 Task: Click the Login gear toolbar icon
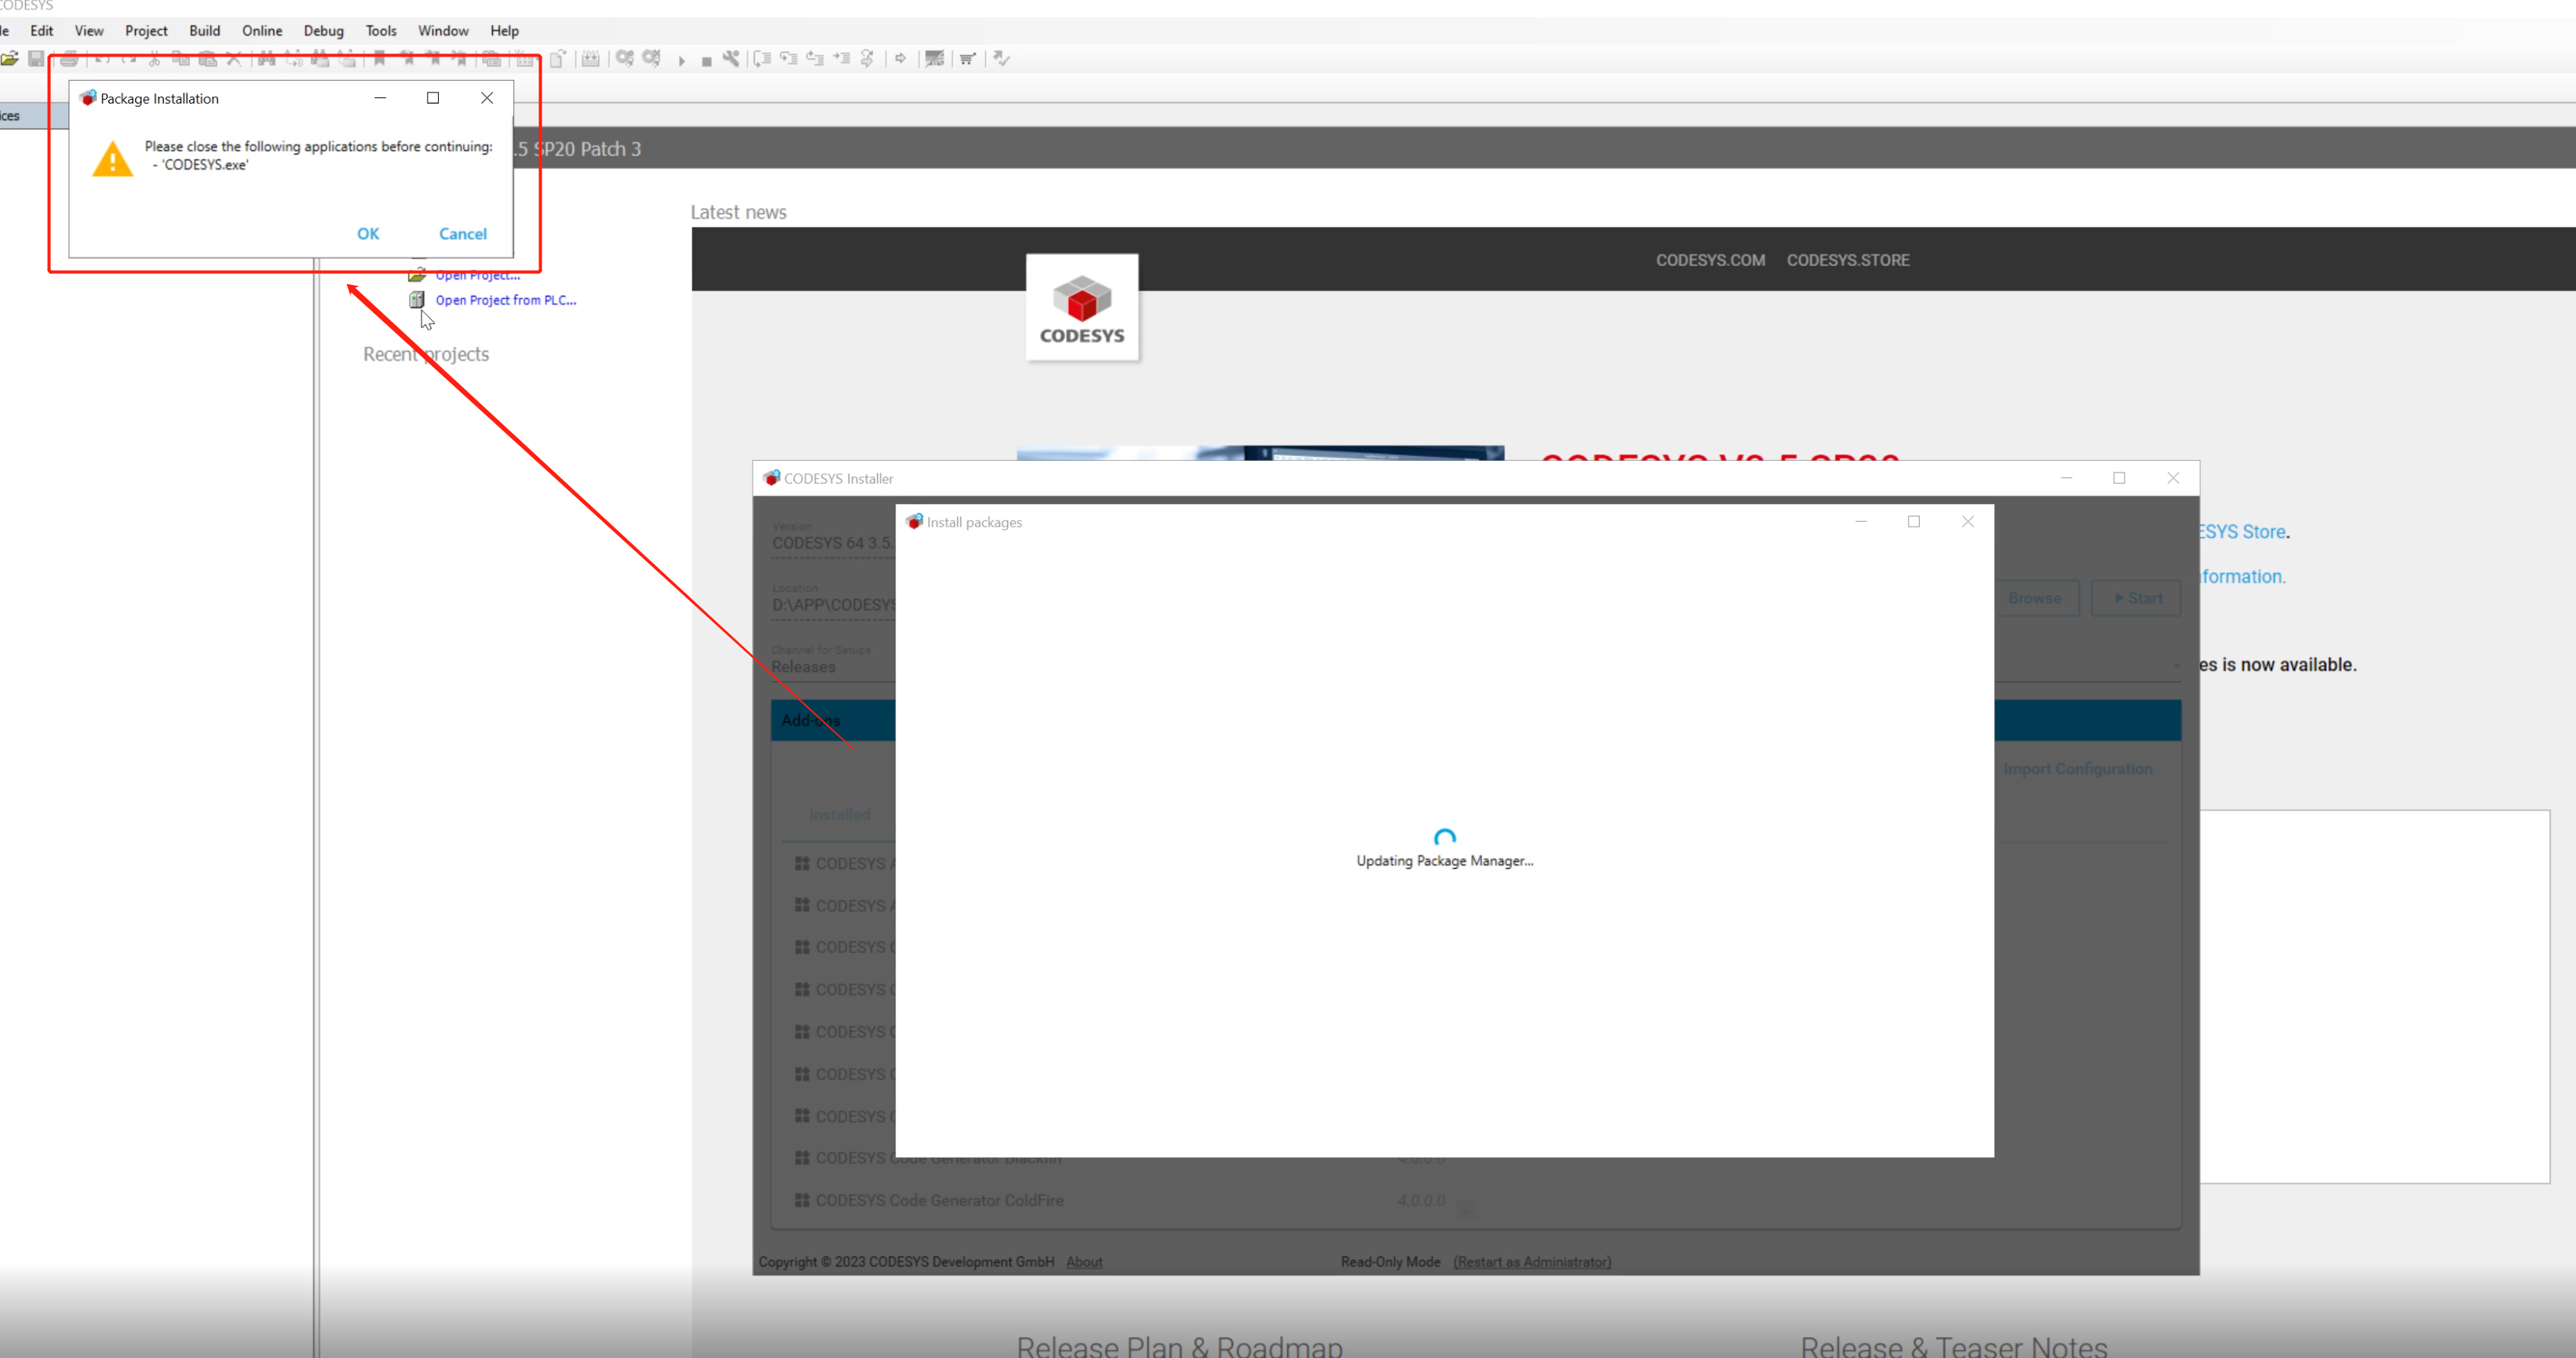click(625, 59)
